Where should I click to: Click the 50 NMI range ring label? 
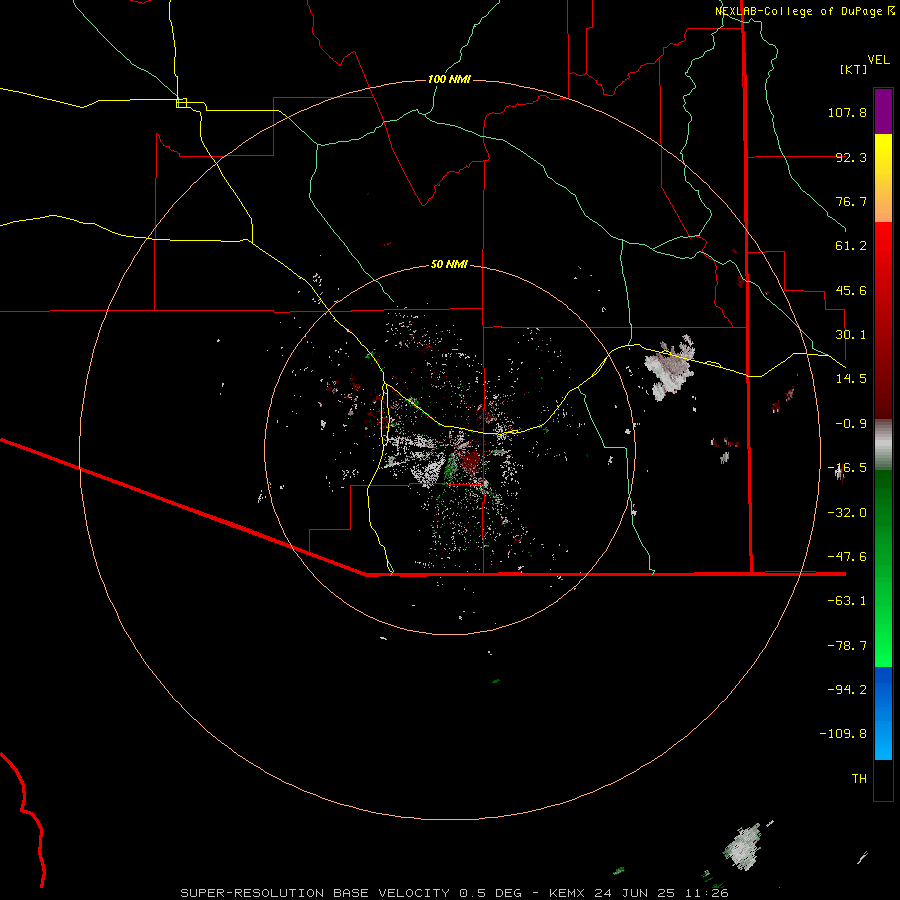click(449, 264)
